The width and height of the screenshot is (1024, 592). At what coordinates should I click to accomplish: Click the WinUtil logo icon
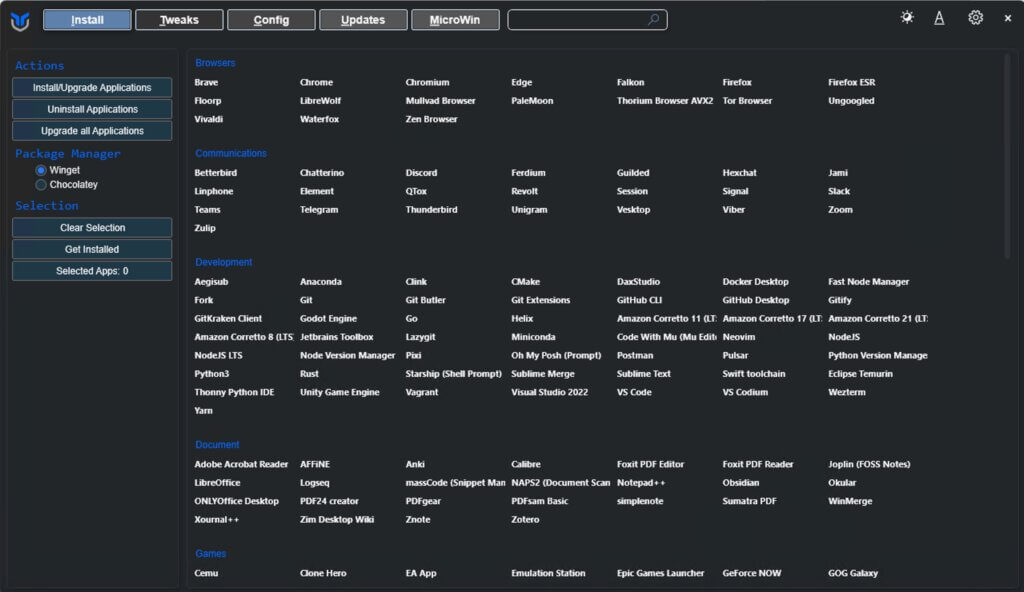pos(20,20)
